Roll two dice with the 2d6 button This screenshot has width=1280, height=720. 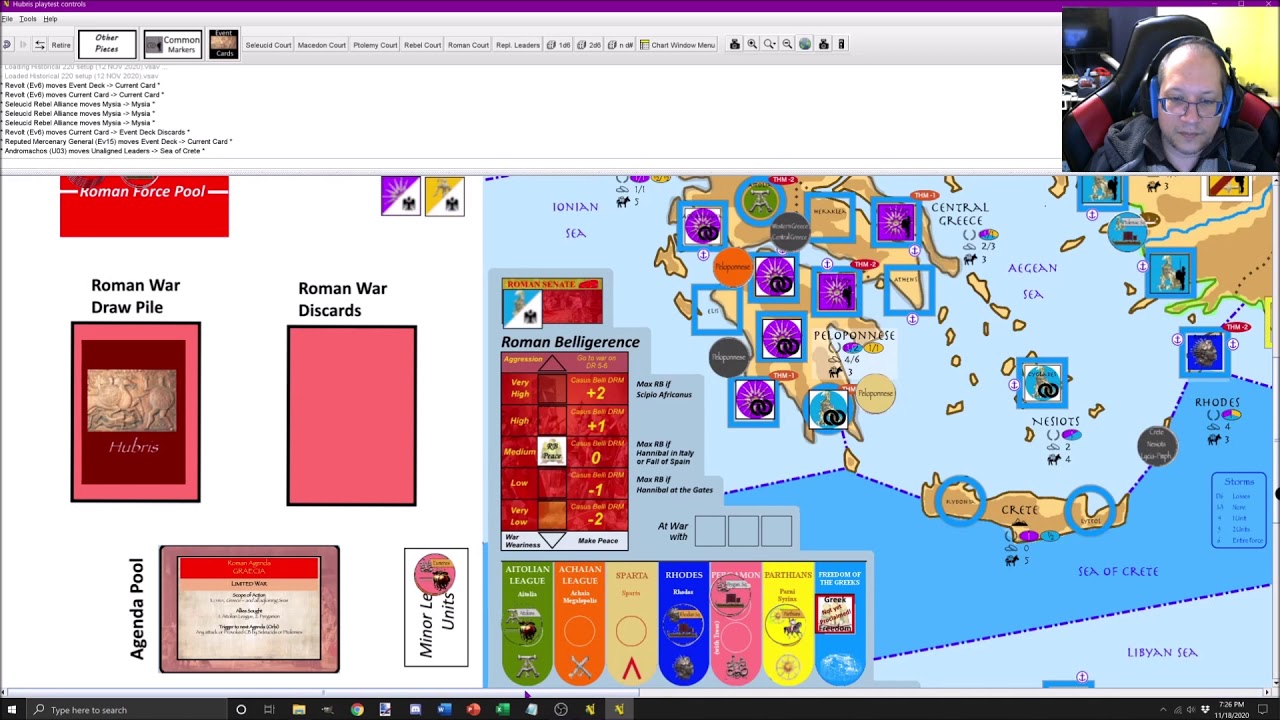588,45
